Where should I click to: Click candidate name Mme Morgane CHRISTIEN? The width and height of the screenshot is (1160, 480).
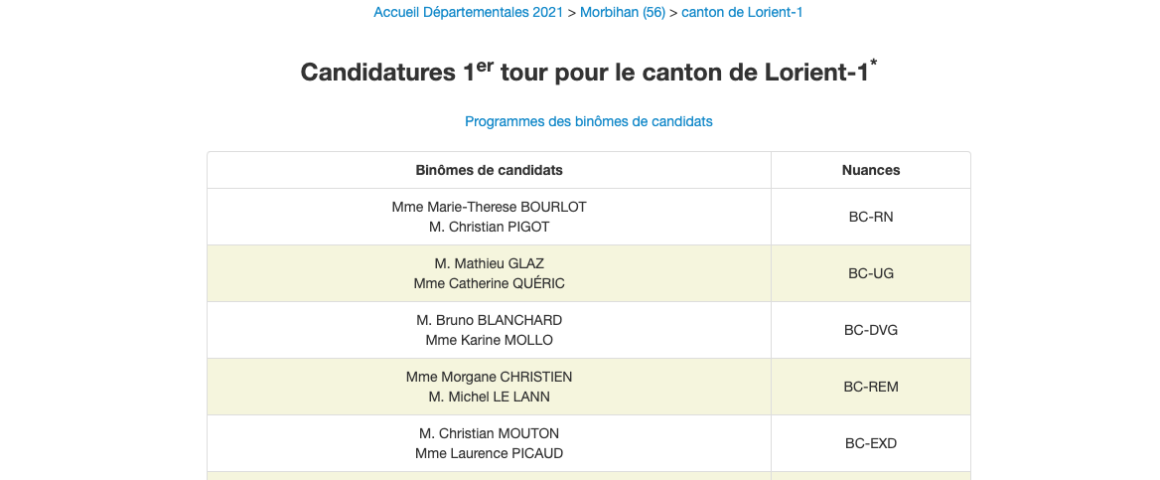(489, 377)
